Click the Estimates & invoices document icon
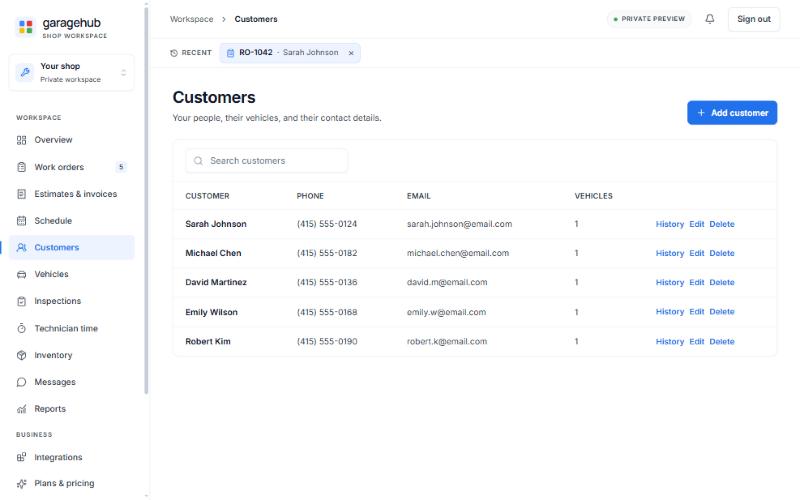Viewport: 800px width, 500px height. 21,194
